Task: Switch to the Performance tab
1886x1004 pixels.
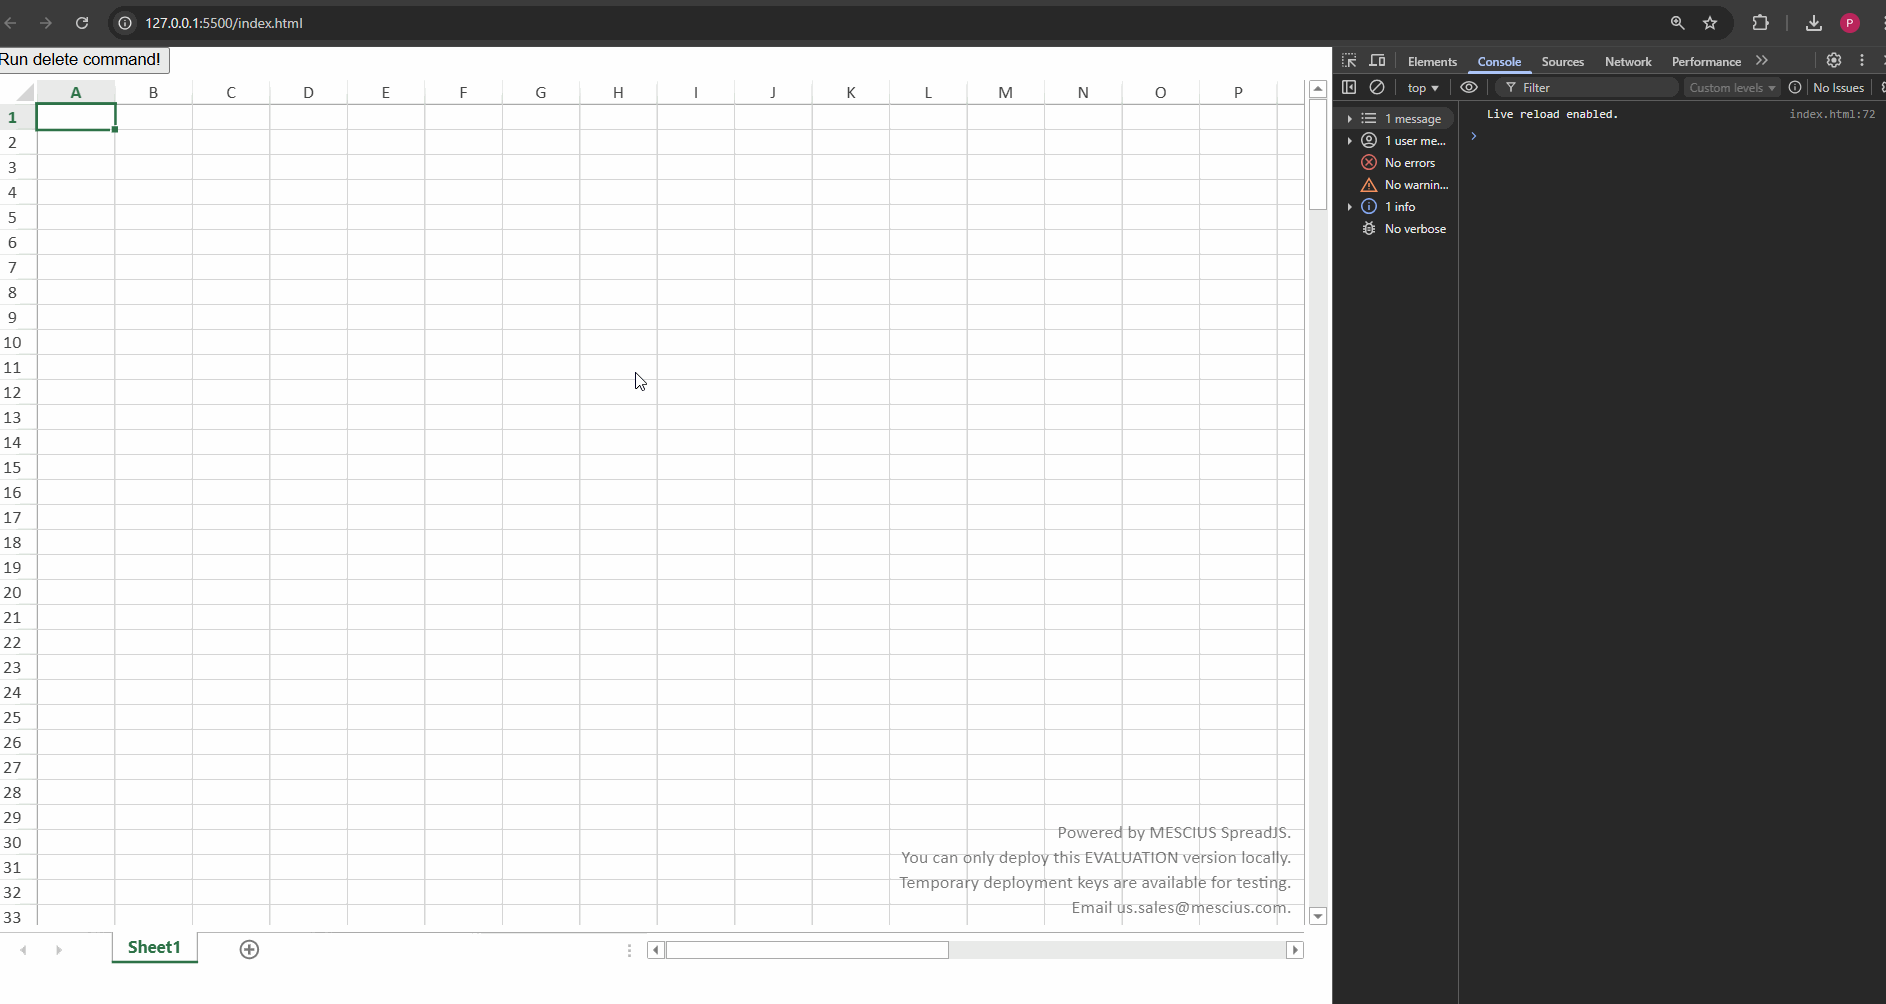Action: [x=1706, y=62]
